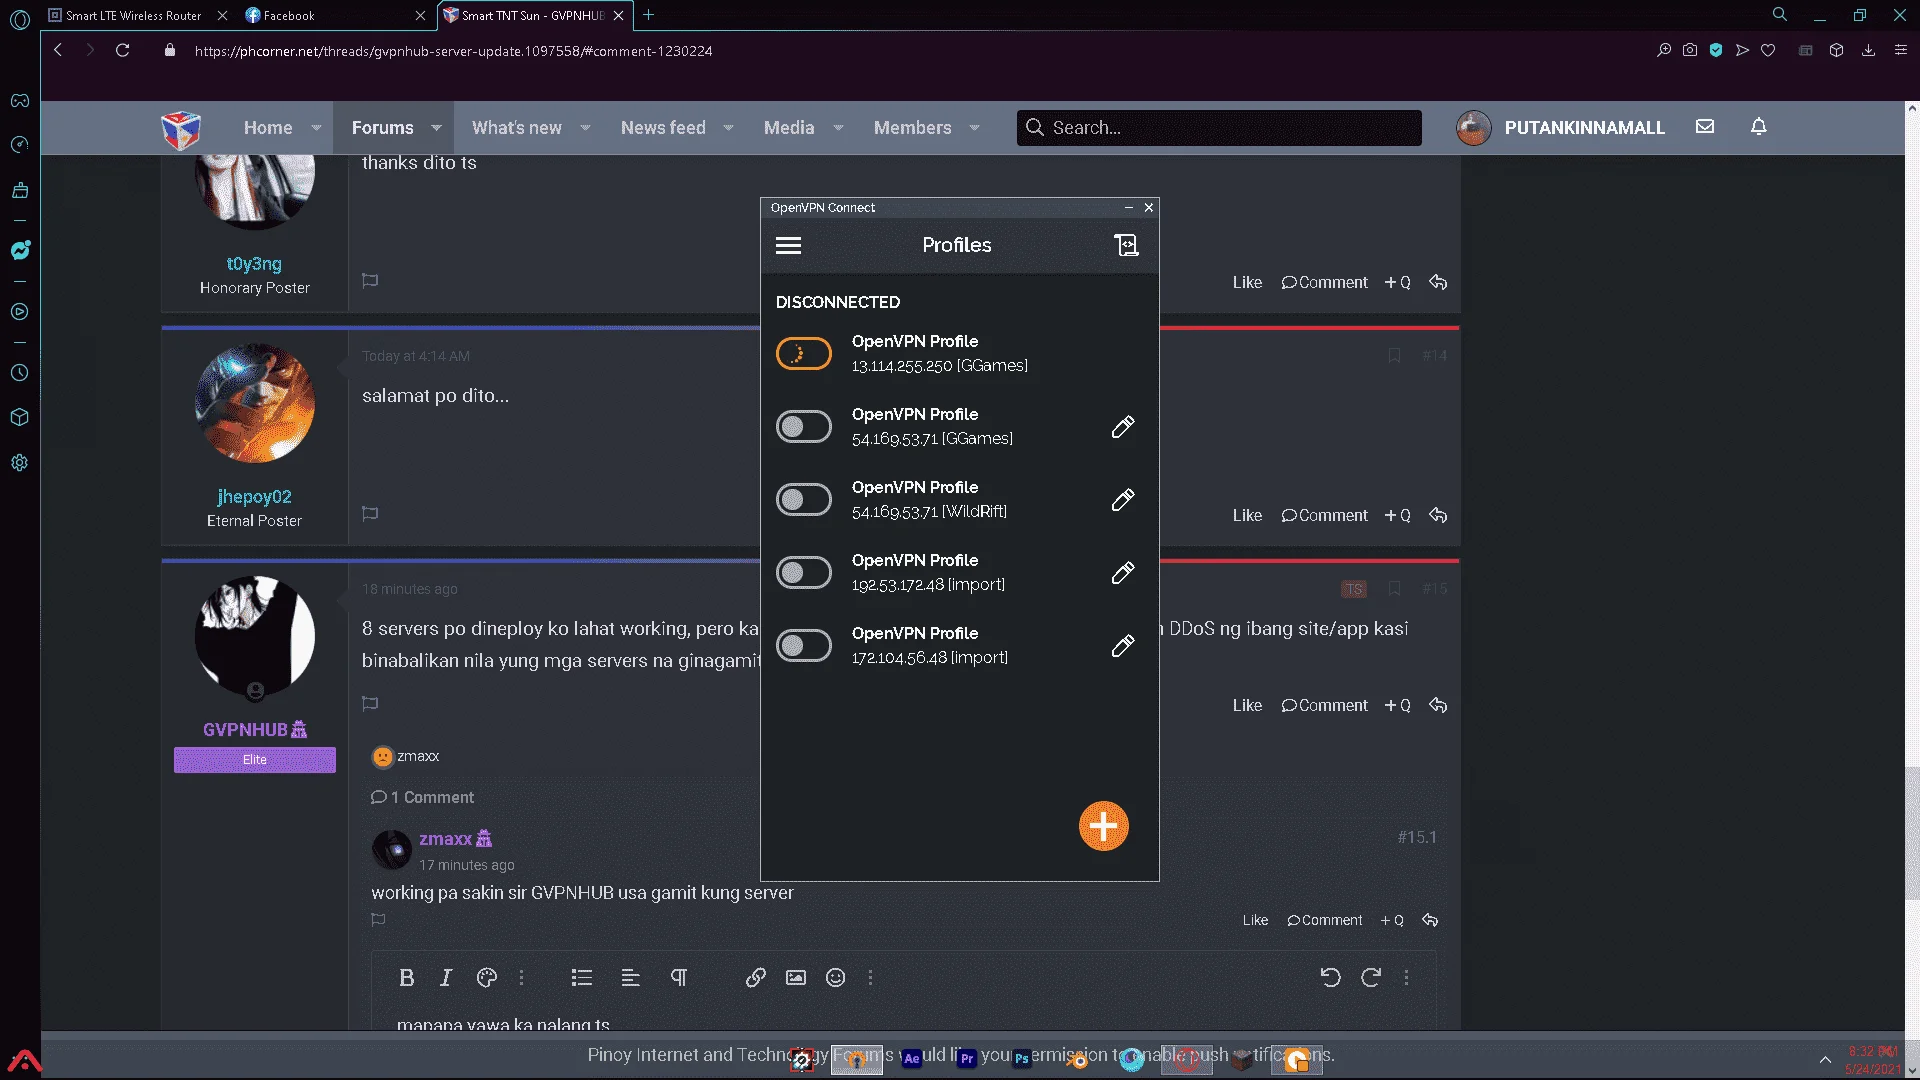Viewport: 1920px width, 1080px height.
Task: Turn on the 172.104.56.48 [import] switch
Action: [x=803, y=646]
